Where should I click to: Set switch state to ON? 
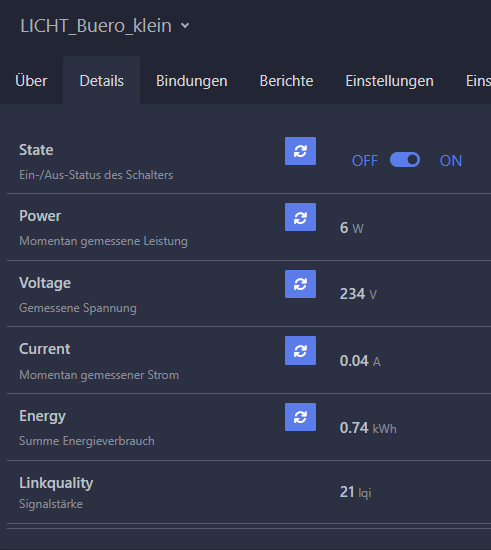point(451,161)
